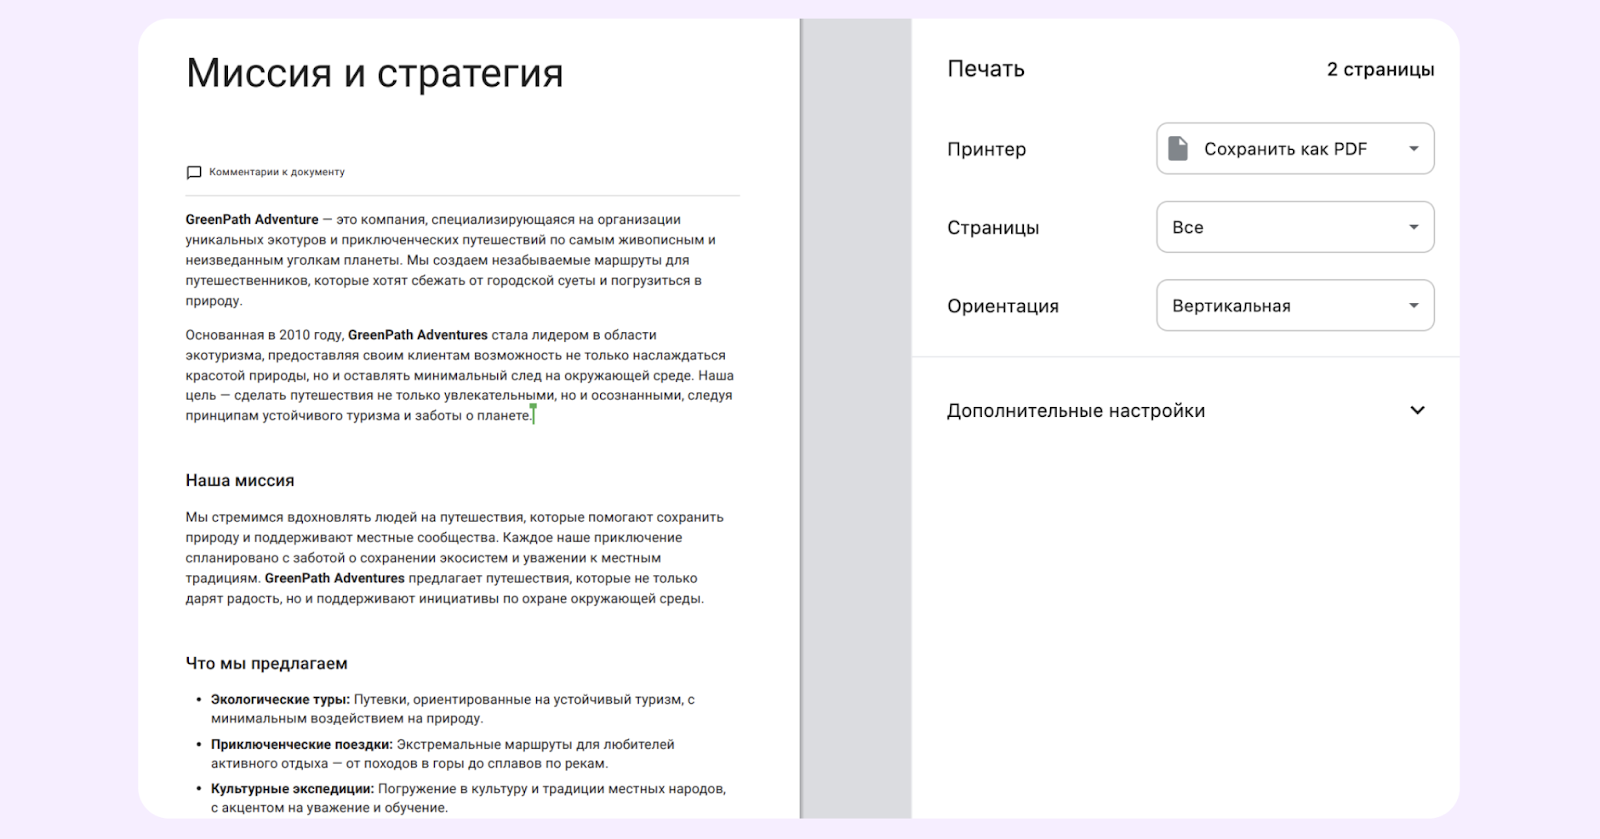Viewport: 1600px width, 839px height.
Task: Click the '2 страницы' page count
Action: click(1380, 70)
